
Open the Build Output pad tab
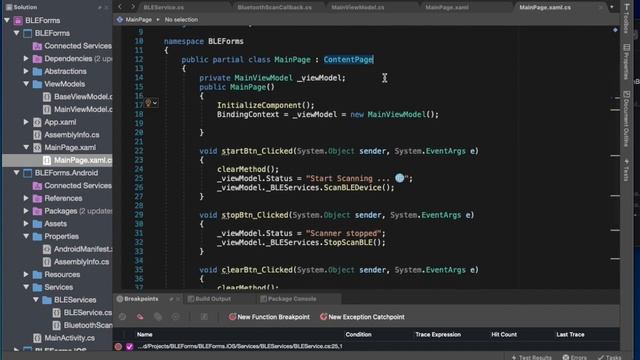209,299
